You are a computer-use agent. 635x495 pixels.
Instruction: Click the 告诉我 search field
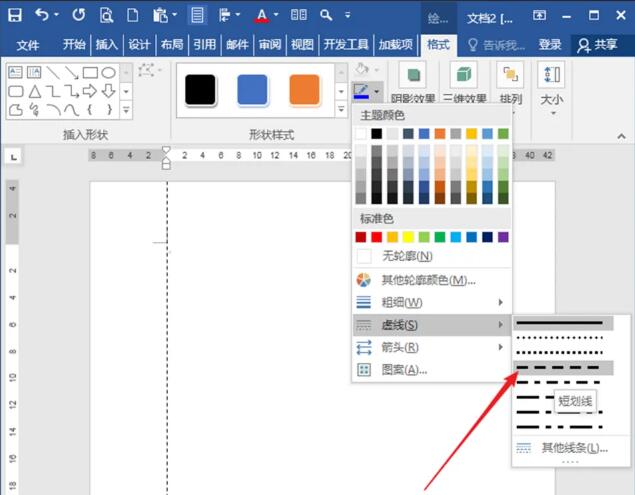(496, 45)
